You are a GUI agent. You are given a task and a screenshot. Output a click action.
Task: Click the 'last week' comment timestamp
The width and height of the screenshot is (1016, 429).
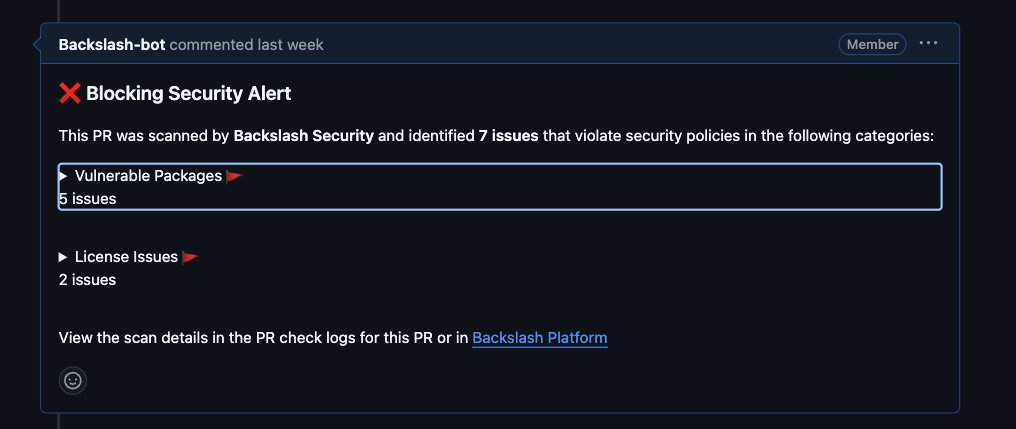290,45
